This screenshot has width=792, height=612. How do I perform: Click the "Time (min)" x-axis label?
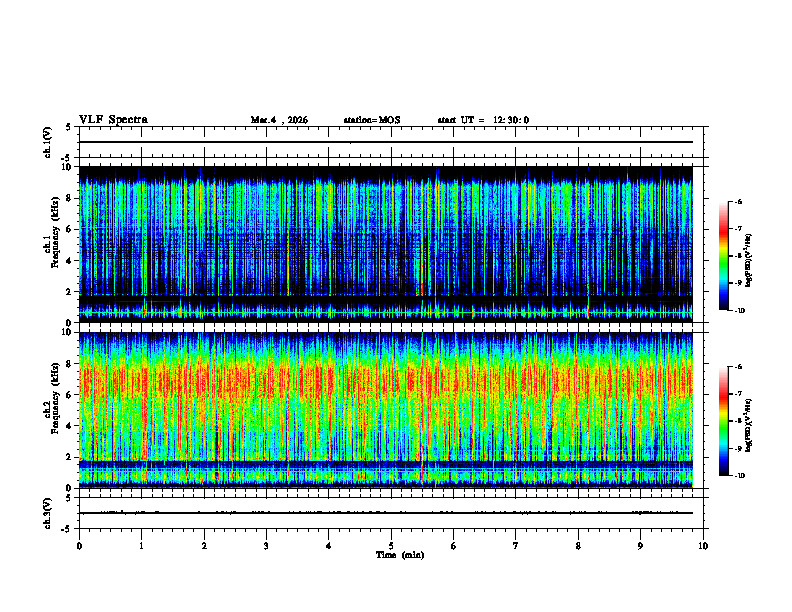point(400,555)
